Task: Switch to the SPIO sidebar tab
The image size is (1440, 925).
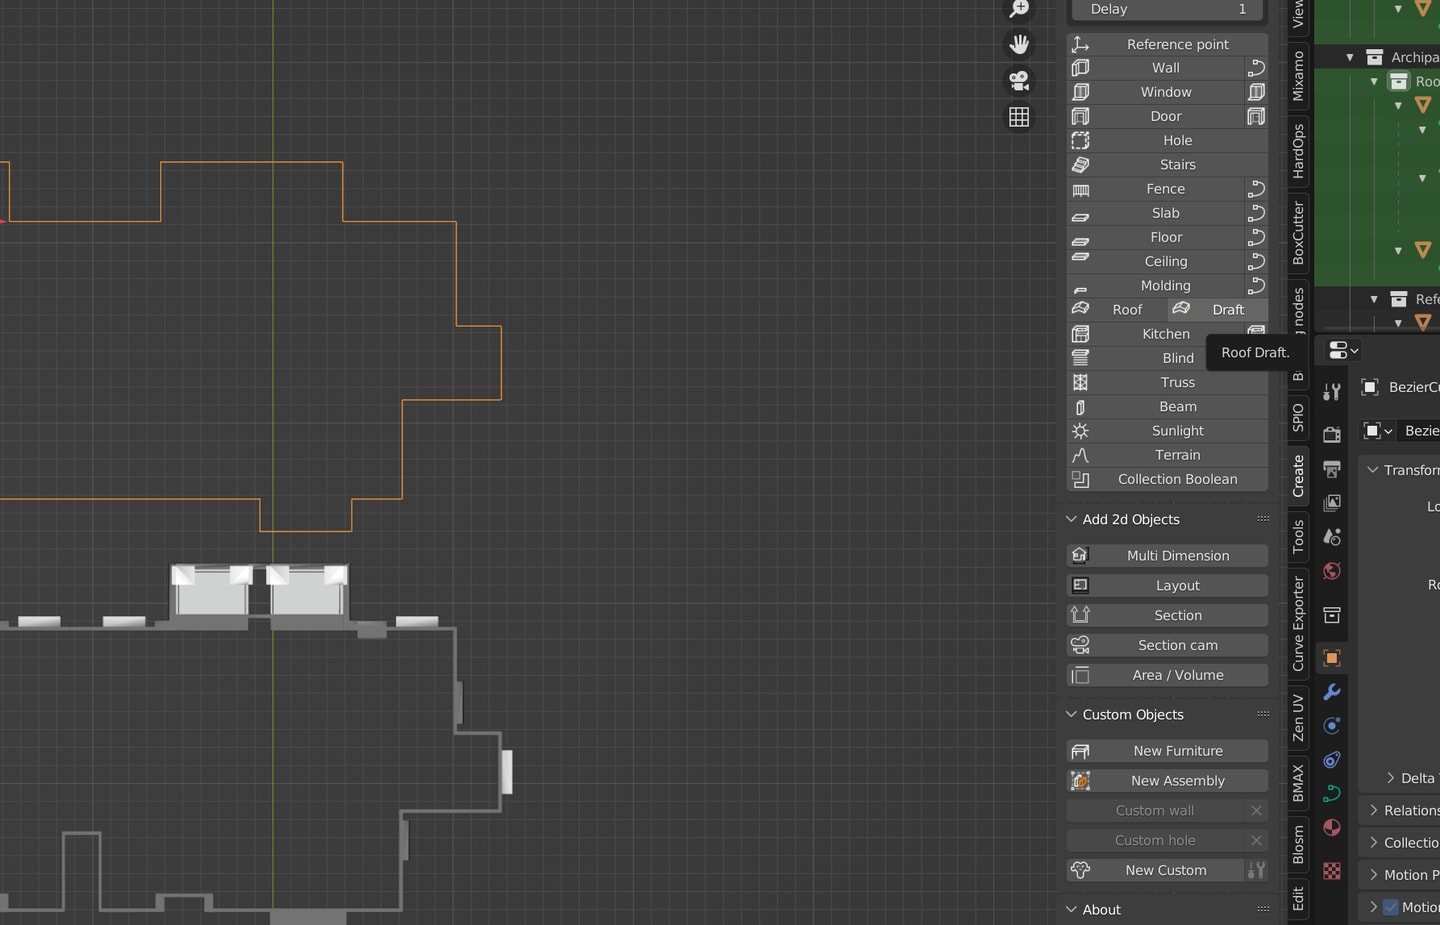Action: (x=1298, y=416)
